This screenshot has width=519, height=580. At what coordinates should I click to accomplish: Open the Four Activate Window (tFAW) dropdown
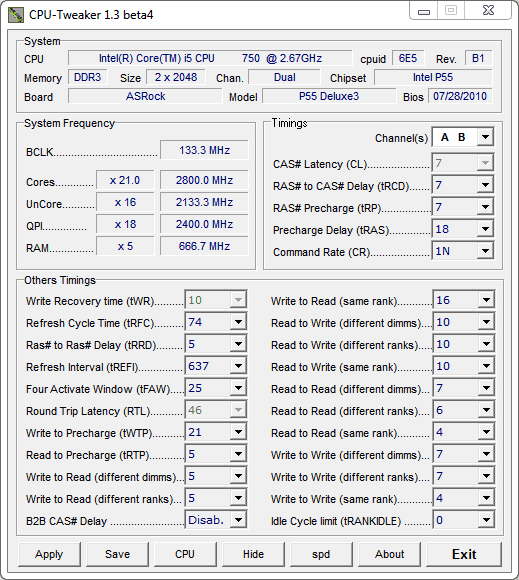point(216,388)
